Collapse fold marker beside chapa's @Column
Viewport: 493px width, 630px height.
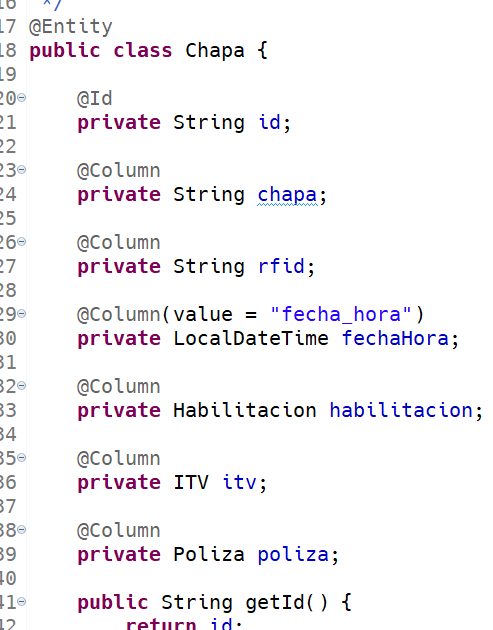click(22, 170)
